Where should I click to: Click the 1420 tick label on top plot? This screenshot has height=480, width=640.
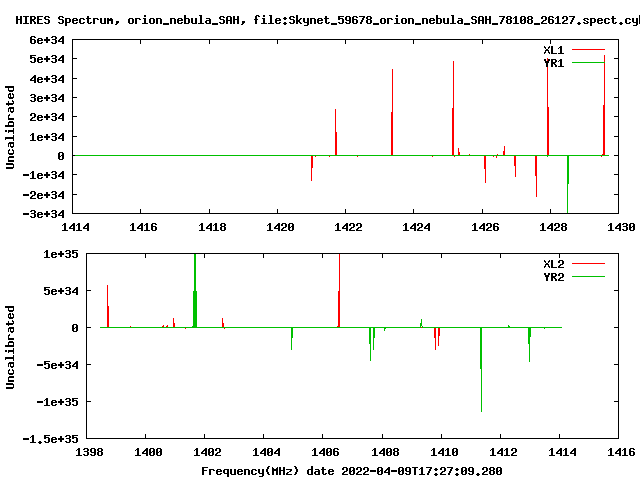click(x=280, y=227)
